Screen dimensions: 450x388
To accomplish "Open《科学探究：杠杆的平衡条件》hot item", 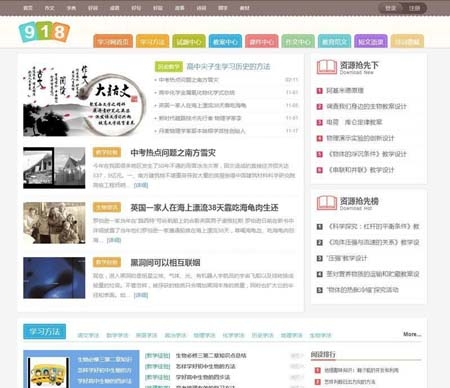I will tap(373, 227).
